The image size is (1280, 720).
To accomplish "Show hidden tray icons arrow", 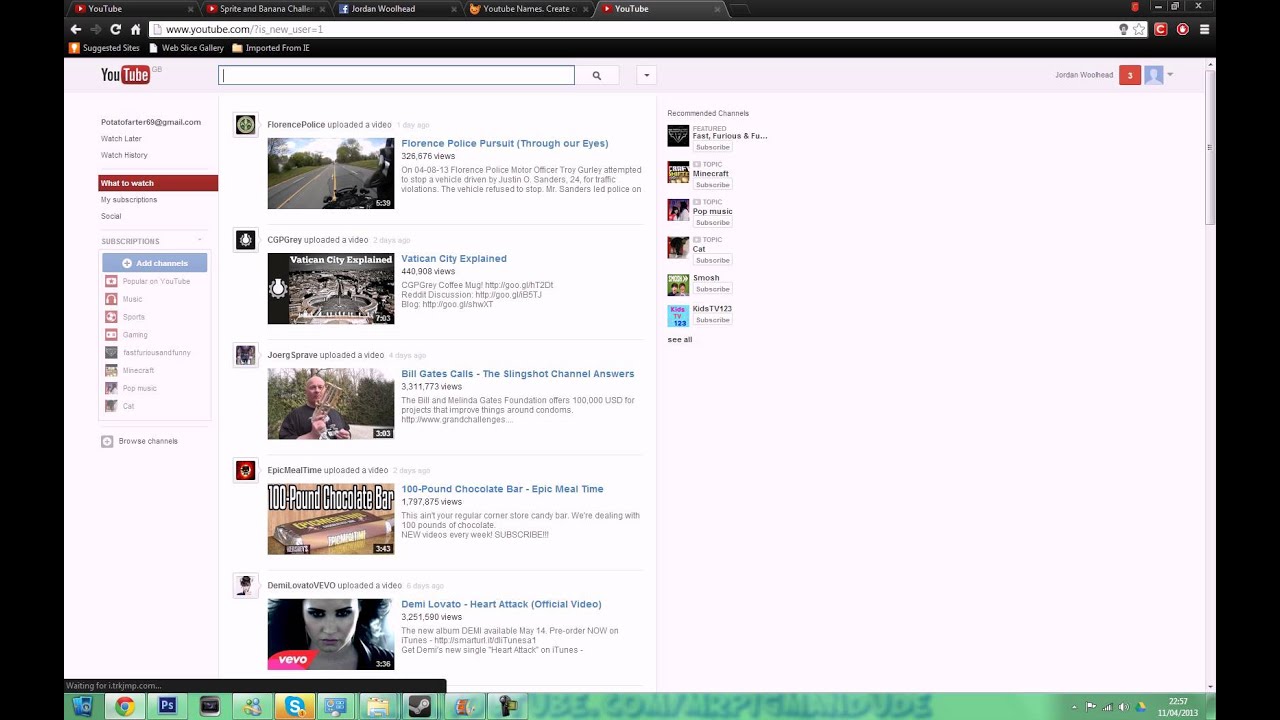I will coord(1075,707).
